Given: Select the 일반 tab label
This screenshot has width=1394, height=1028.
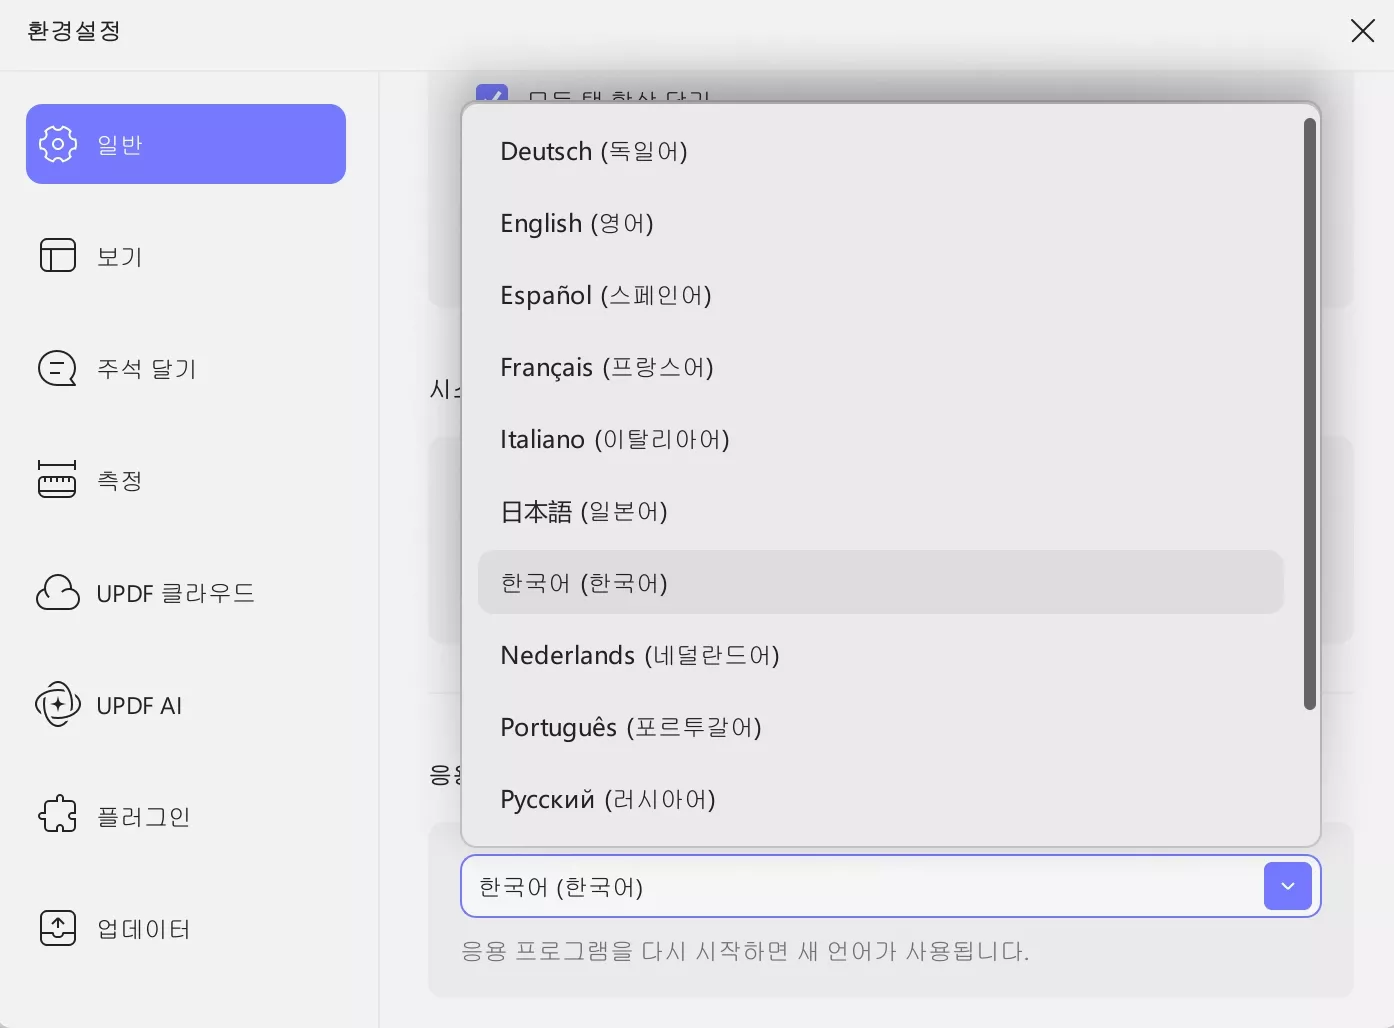Looking at the screenshot, I should point(120,145).
